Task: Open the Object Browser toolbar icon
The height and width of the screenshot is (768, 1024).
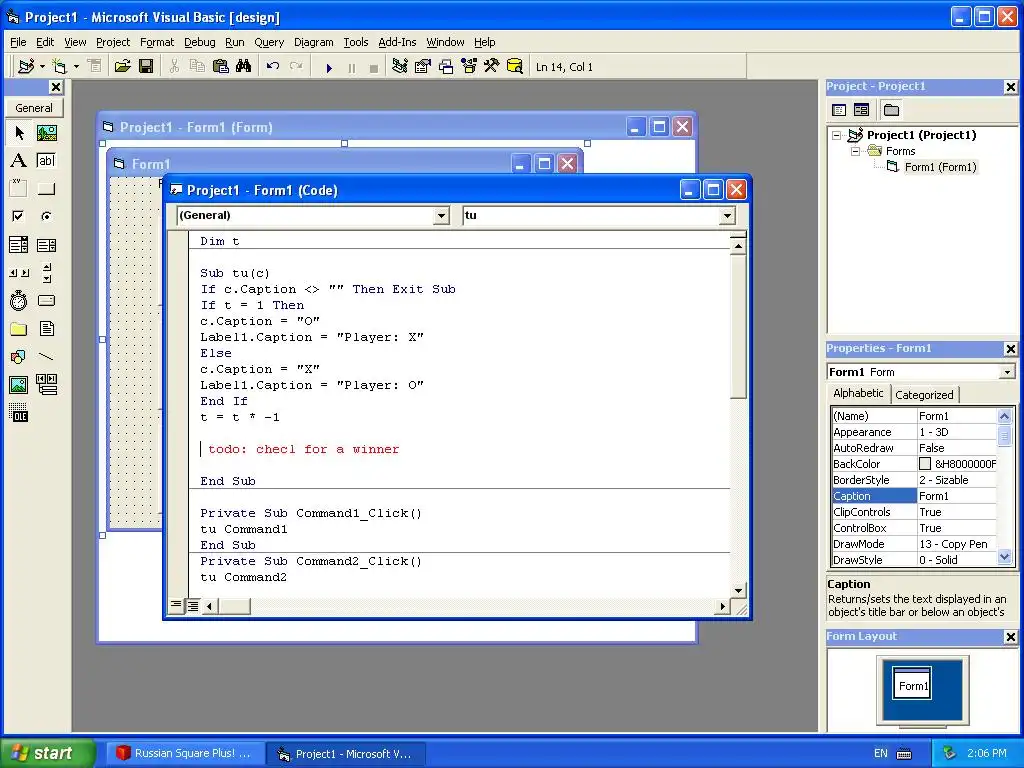Action: [x=469, y=67]
